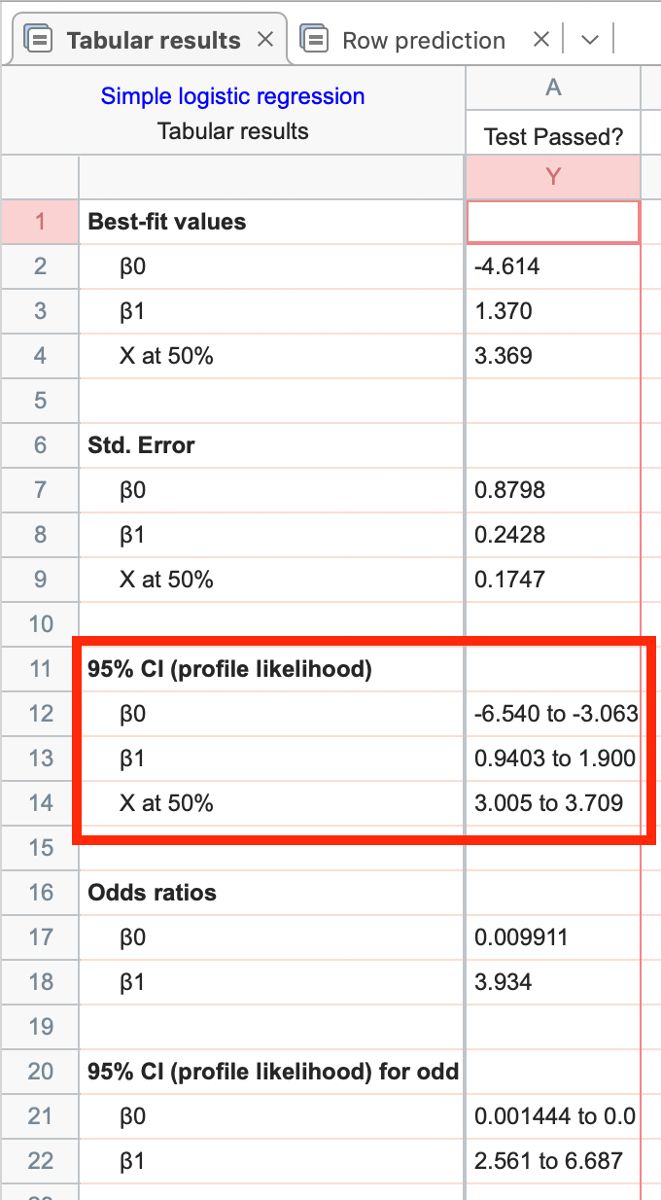The height and width of the screenshot is (1200, 661).
Task: Close the Tabular results tab
Action: tap(265, 40)
